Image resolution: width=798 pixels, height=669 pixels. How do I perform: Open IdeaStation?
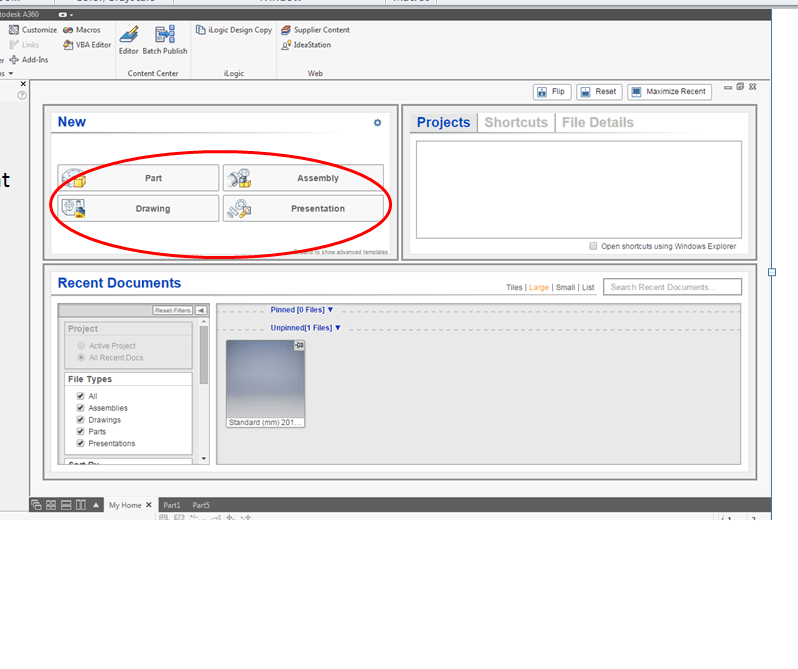coord(306,45)
